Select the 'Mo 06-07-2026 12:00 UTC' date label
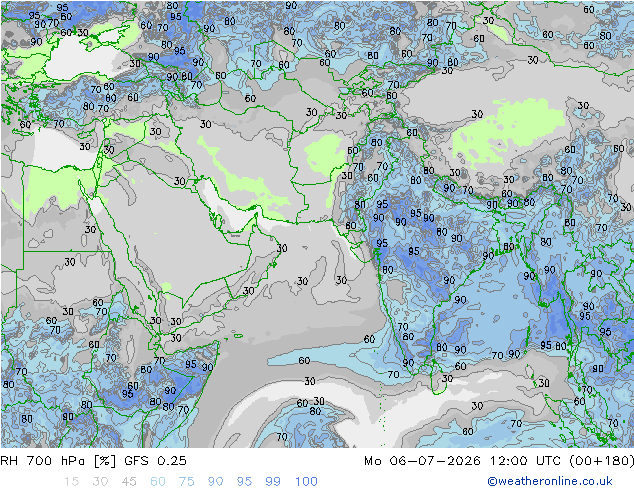This screenshot has height=490, width=634. 462,461
